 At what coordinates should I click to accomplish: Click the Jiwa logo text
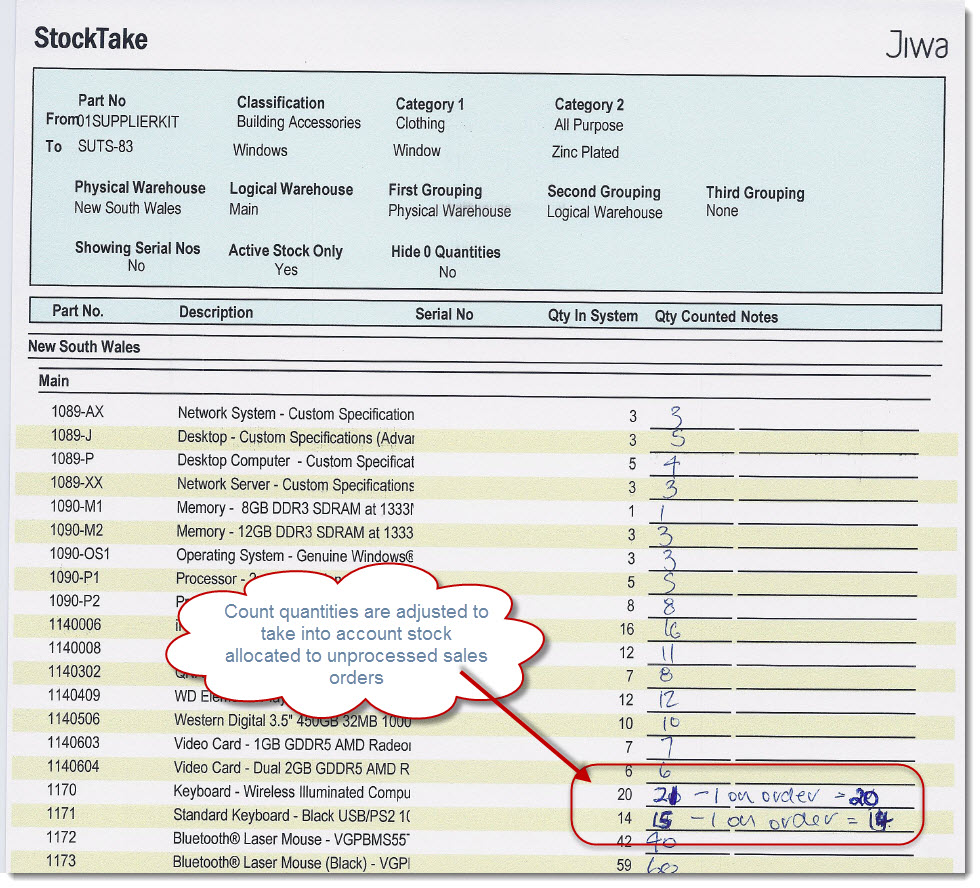point(916,45)
